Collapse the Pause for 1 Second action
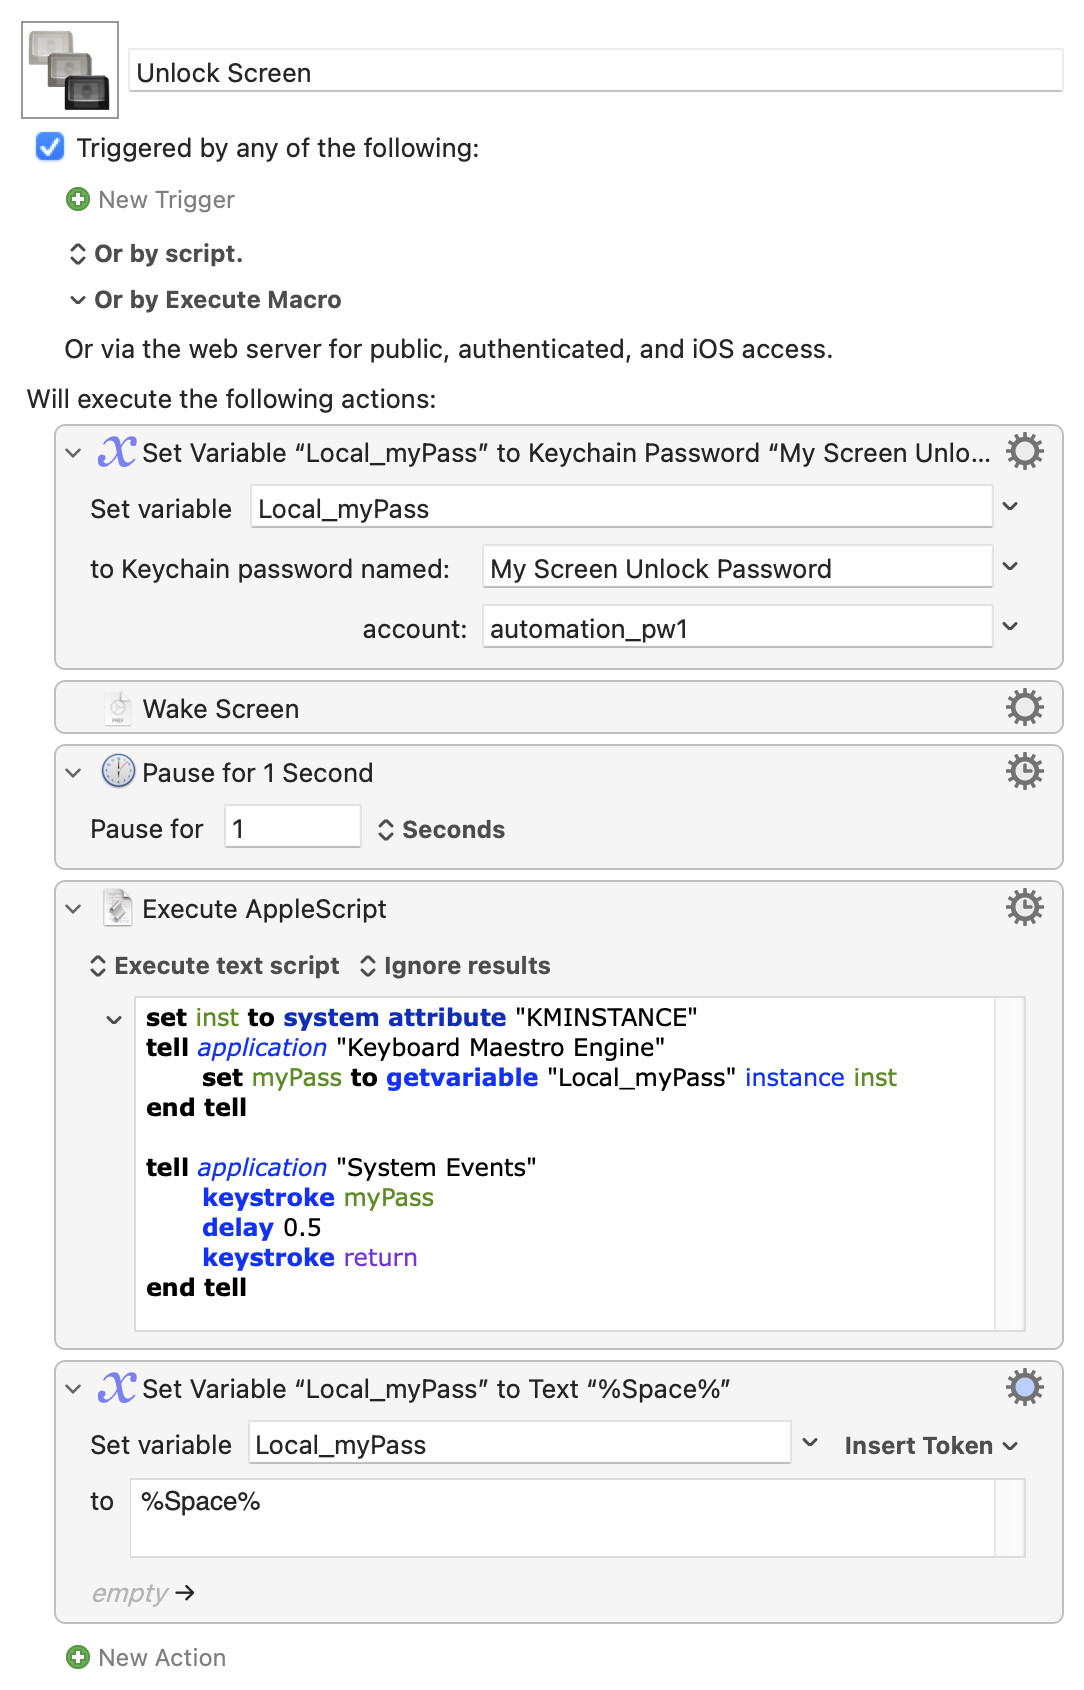This screenshot has height=1690, width=1084. 73,773
